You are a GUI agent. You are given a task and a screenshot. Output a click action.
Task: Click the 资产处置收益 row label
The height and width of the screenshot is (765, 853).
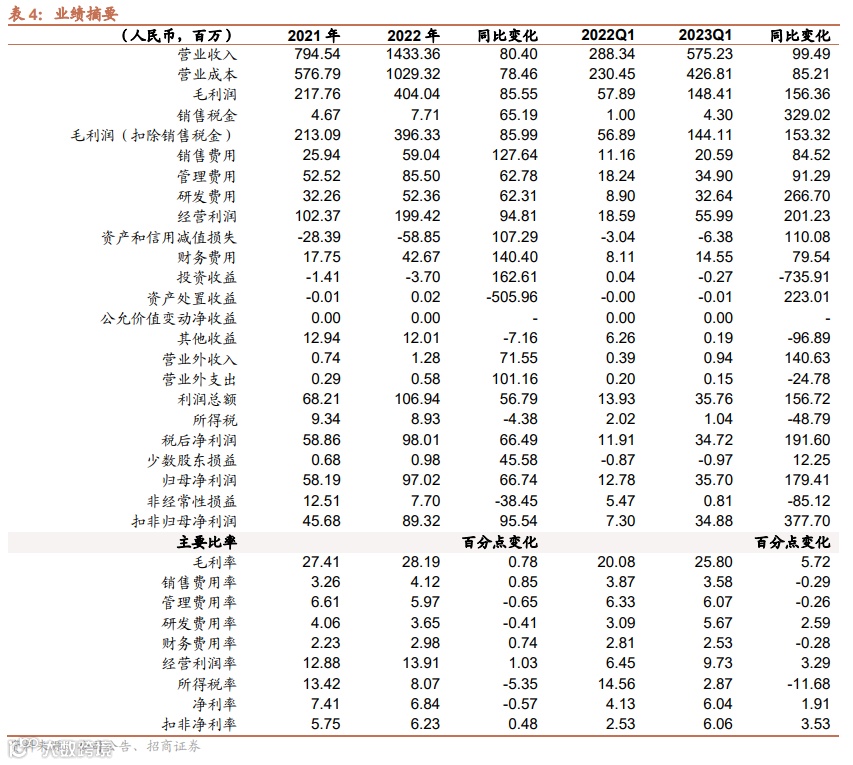point(191,298)
